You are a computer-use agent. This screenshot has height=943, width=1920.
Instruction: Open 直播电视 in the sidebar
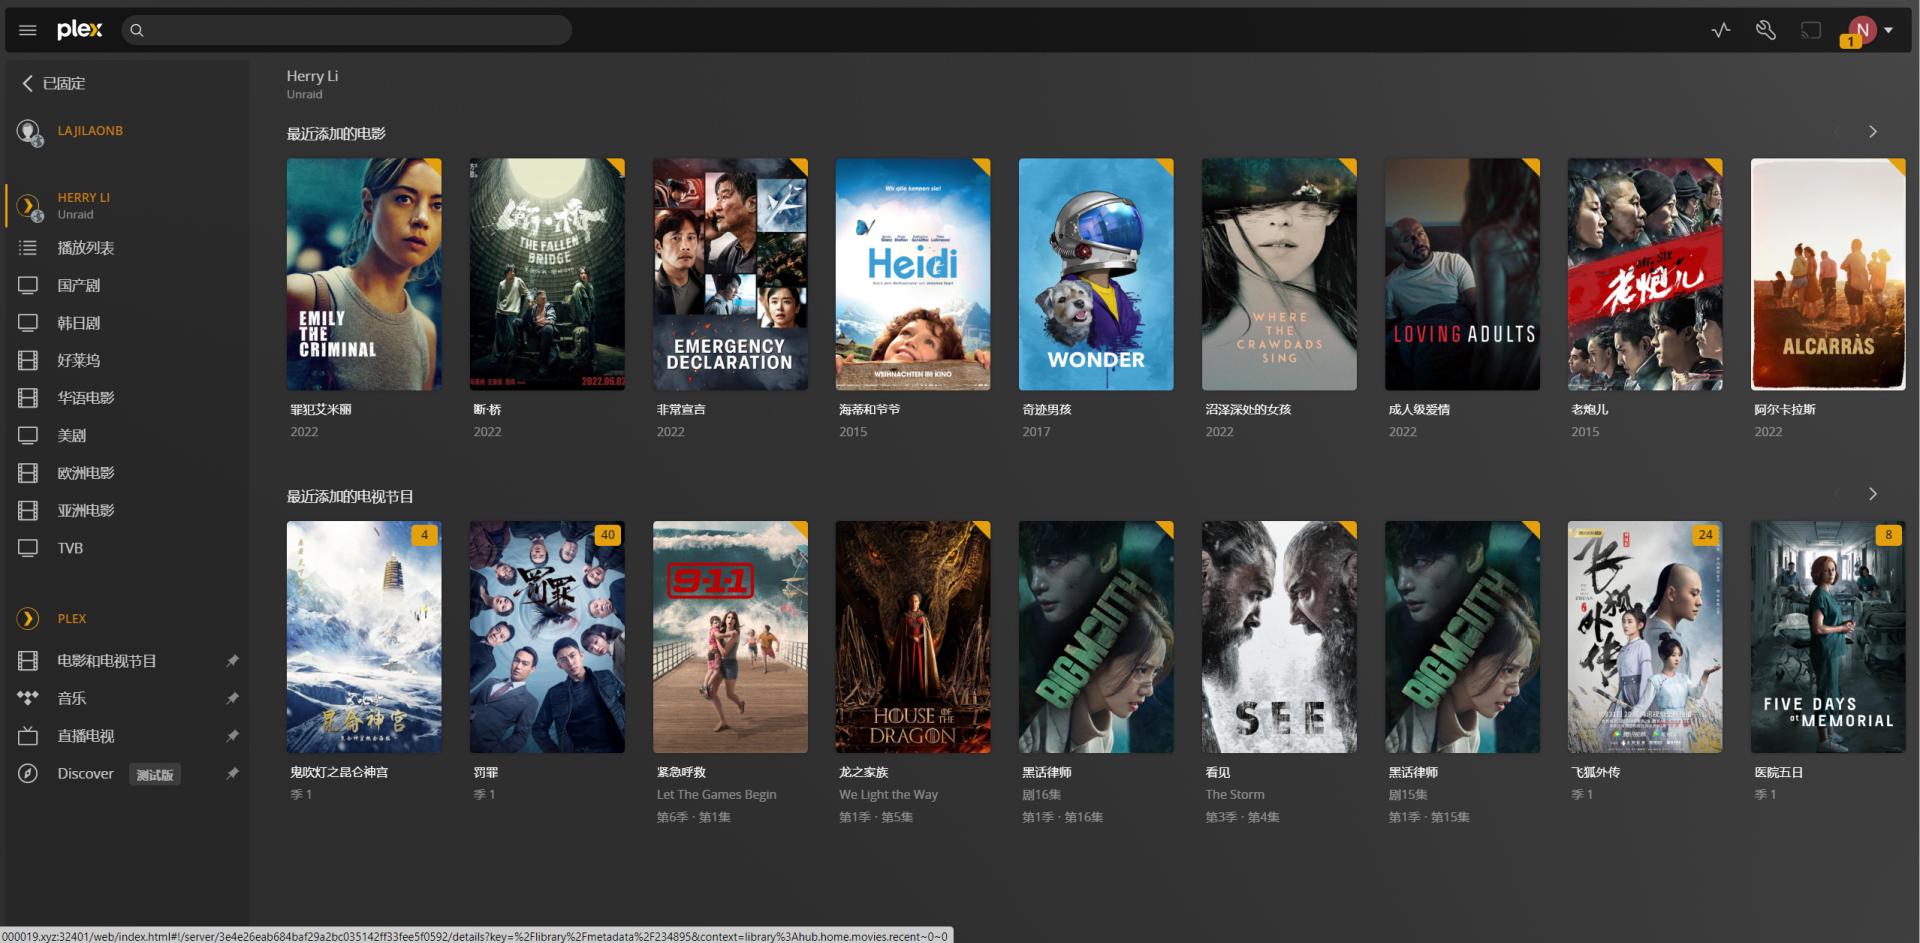click(x=86, y=736)
